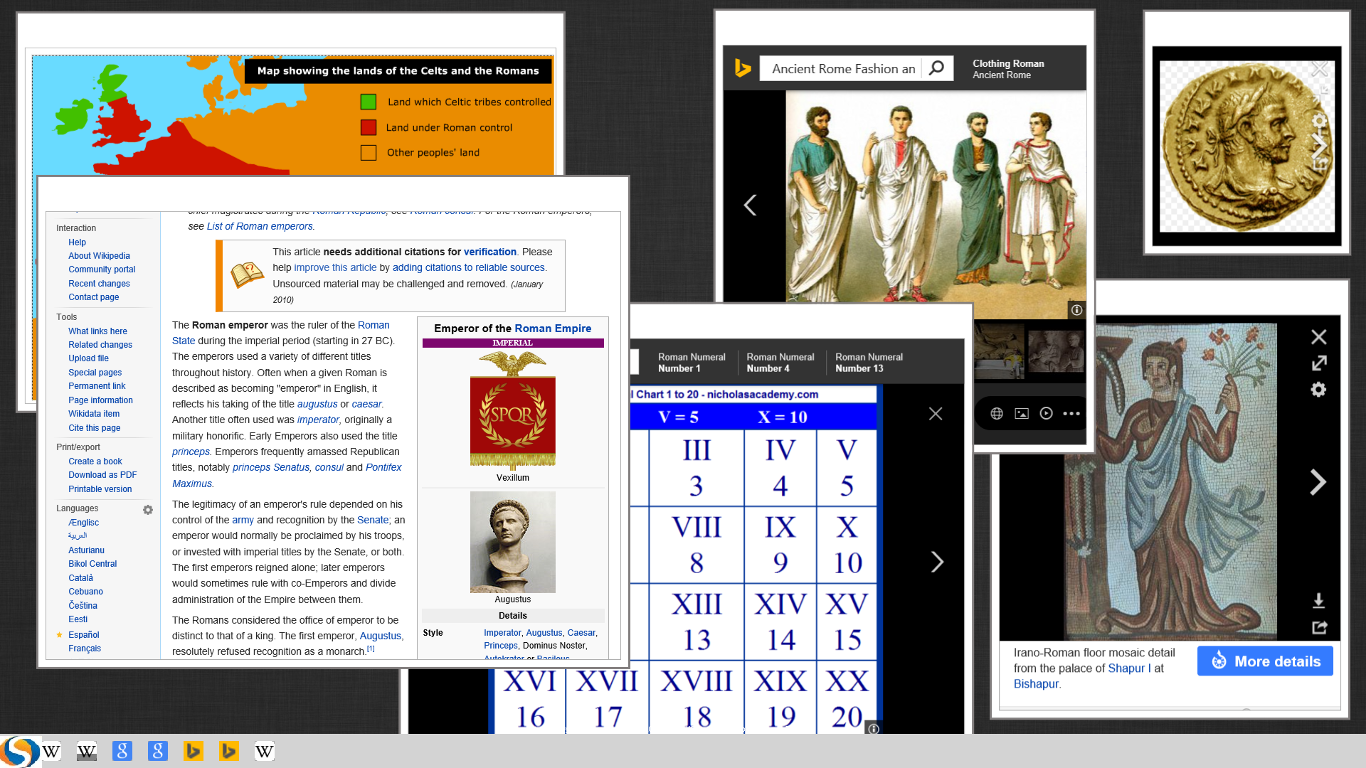Follow the List of Roman emperors link
Viewport: 1366px width, 768px height.
tap(259, 226)
